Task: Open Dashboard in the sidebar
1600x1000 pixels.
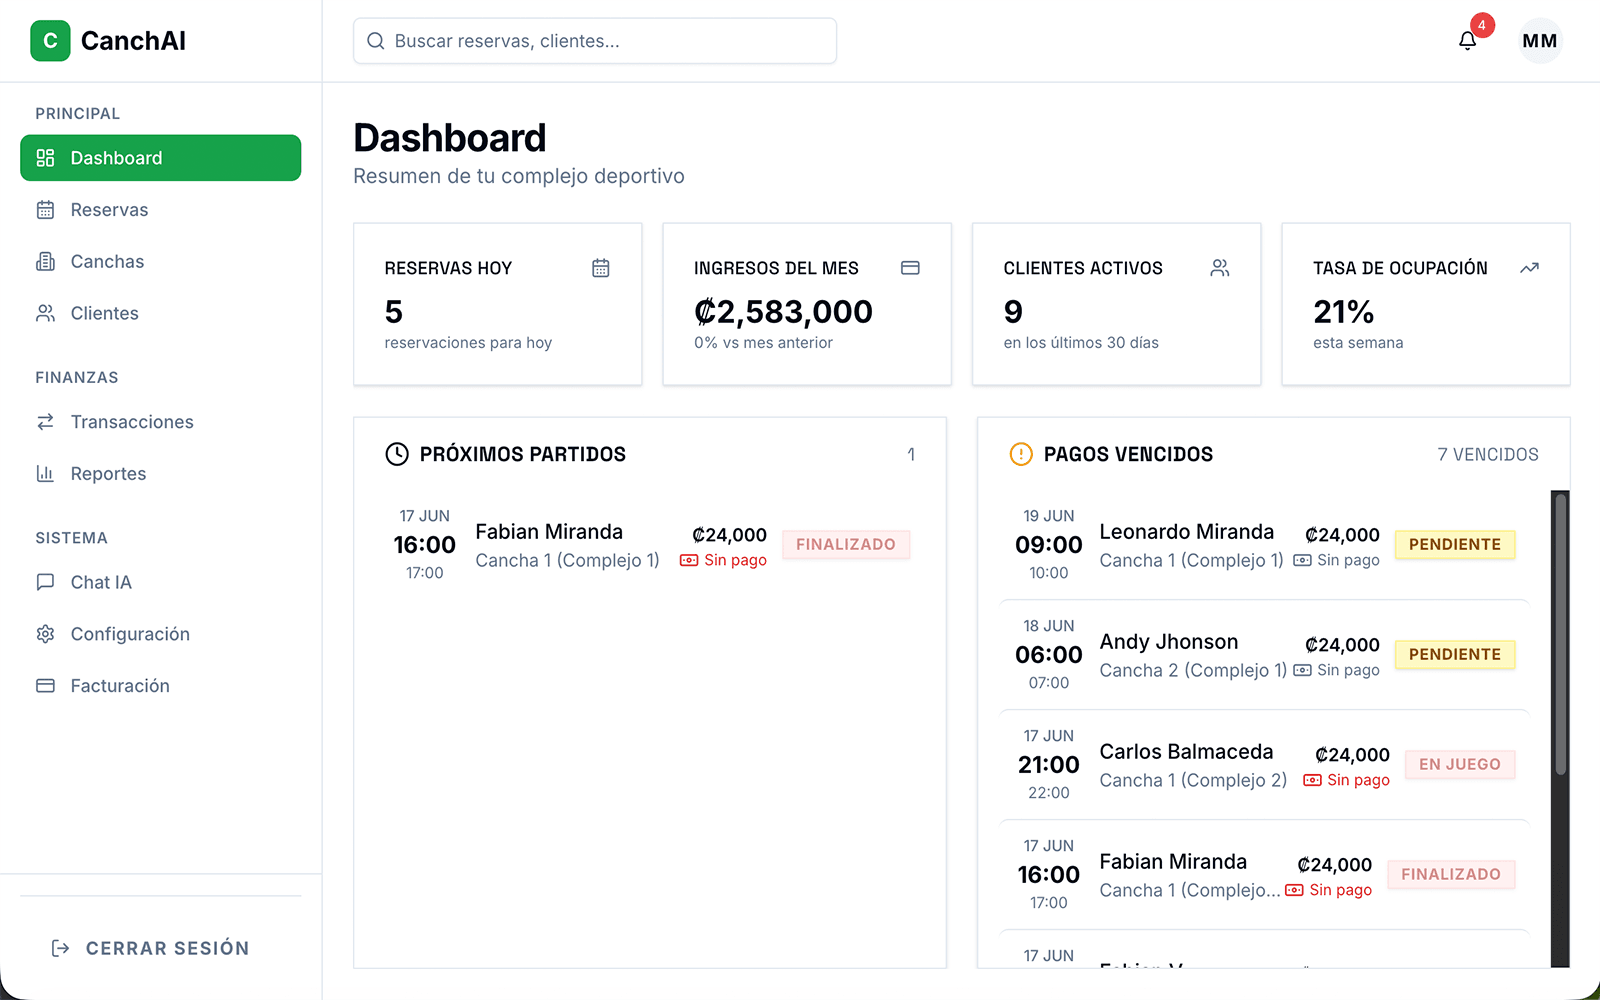Action: tap(160, 158)
